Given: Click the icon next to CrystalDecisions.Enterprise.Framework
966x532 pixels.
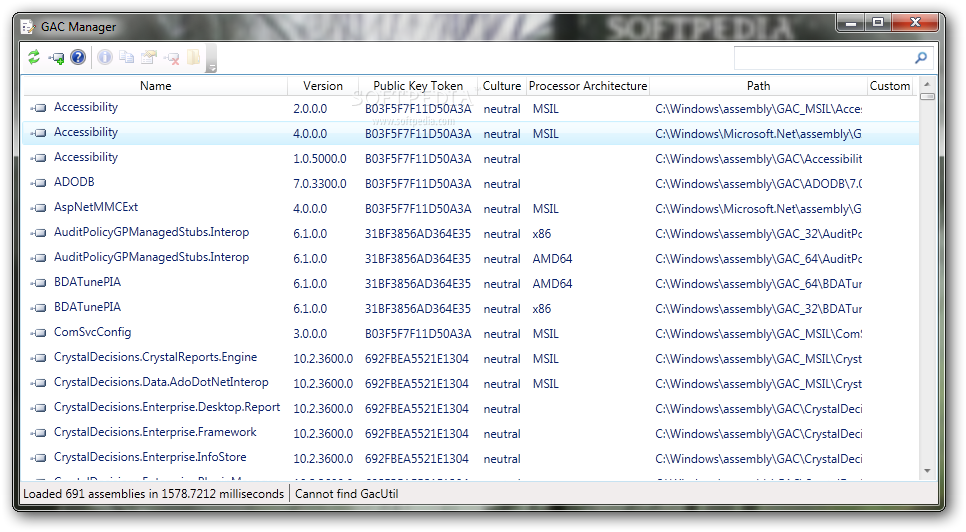Looking at the screenshot, I should tap(39, 433).
